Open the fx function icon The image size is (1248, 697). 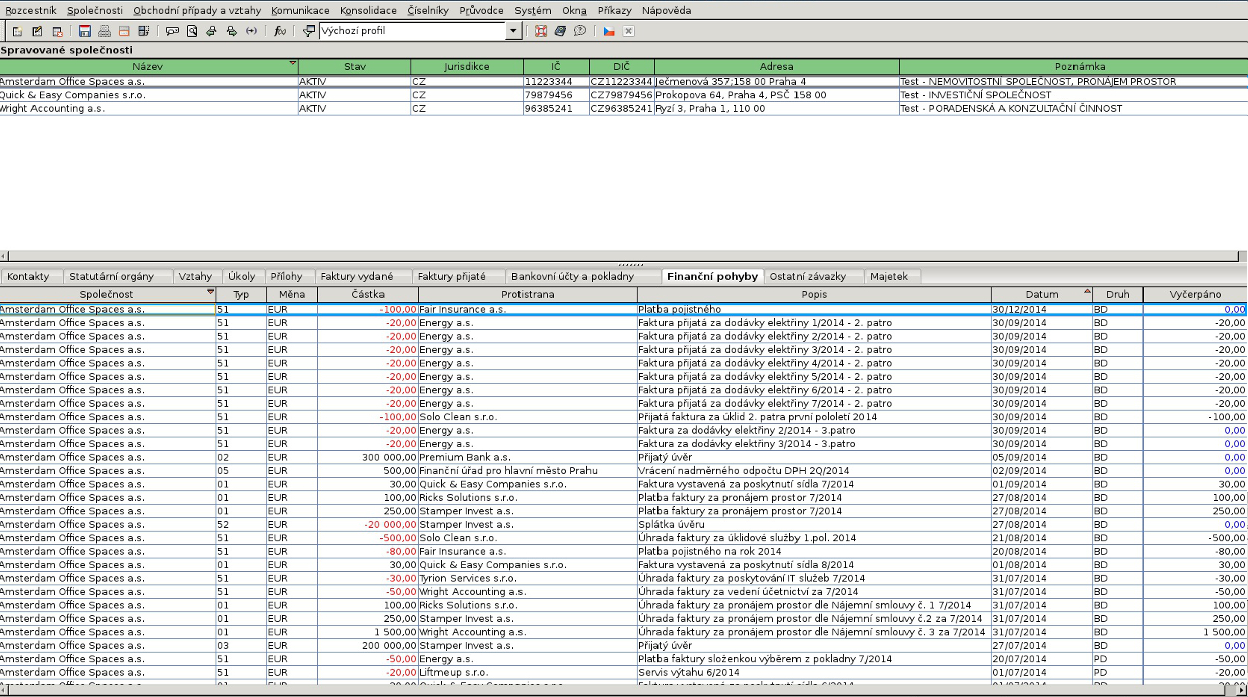click(280, 31)
